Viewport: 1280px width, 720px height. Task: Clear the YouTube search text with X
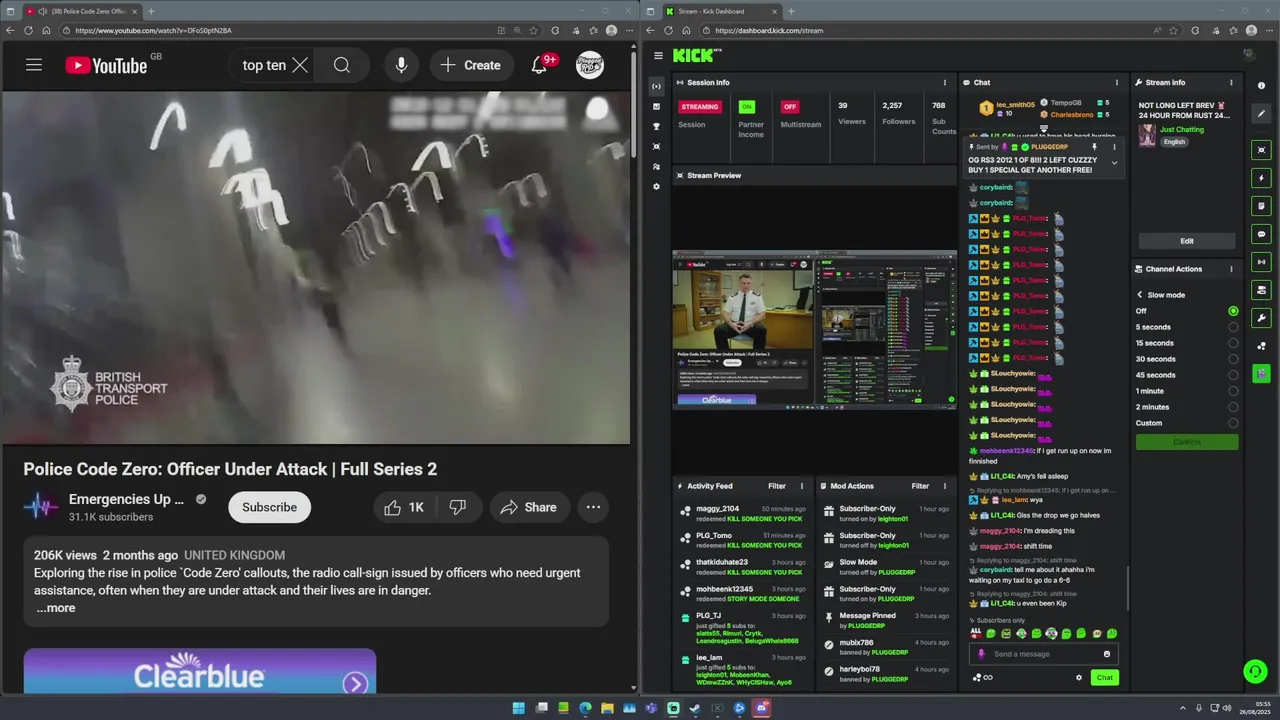(300, 65)
